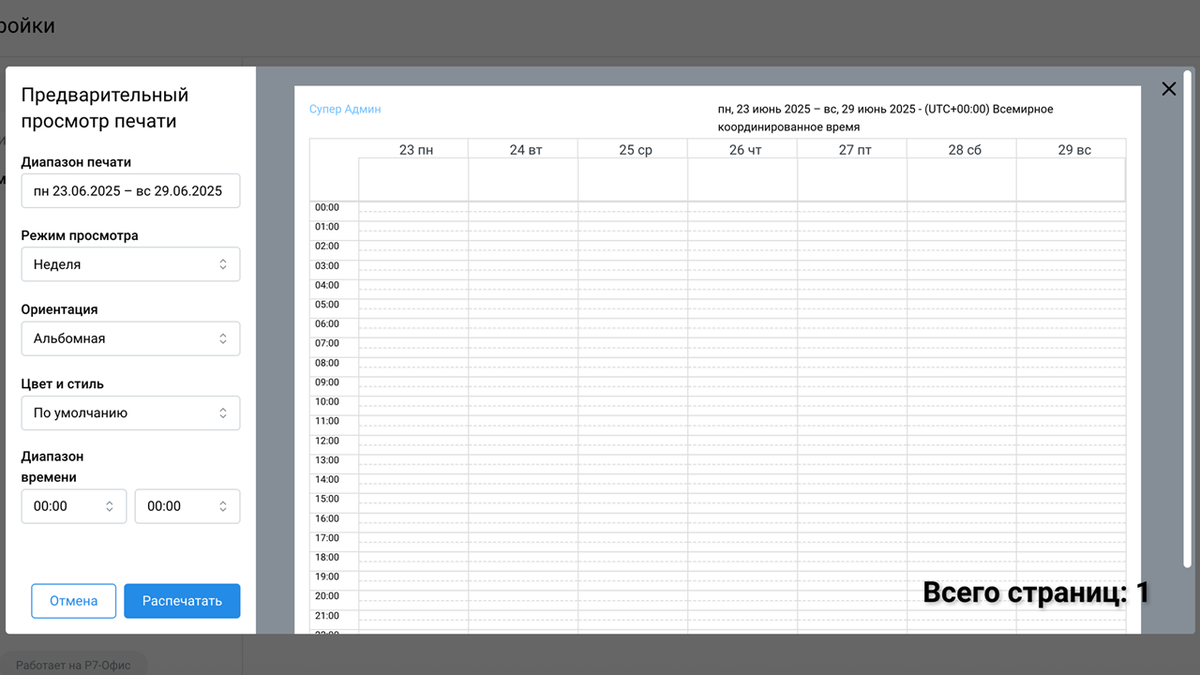Select the 24 вт column header

(x=526, y=150)
